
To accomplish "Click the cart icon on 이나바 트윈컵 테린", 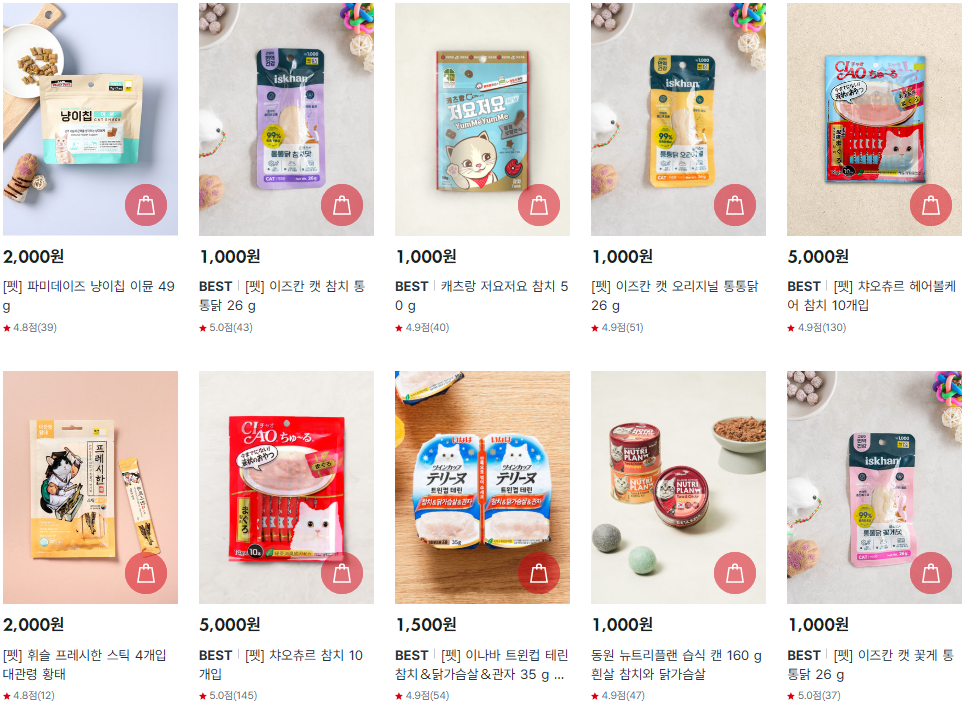I will click(x=539, y=573).
